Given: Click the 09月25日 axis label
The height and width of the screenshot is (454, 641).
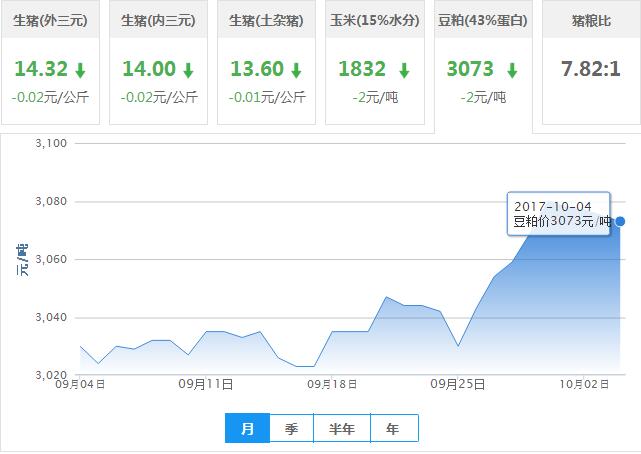Looking at the screenshot, I should pos(457,384).
